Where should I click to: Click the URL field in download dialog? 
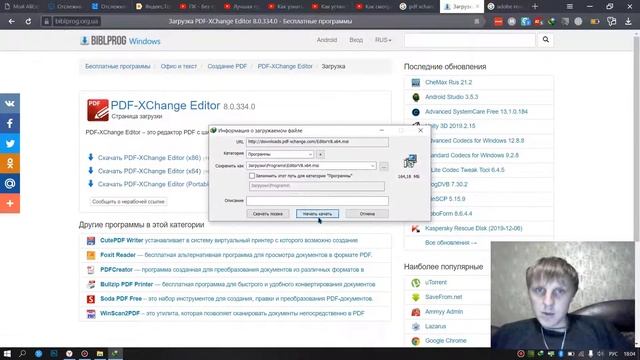(317, 142)
